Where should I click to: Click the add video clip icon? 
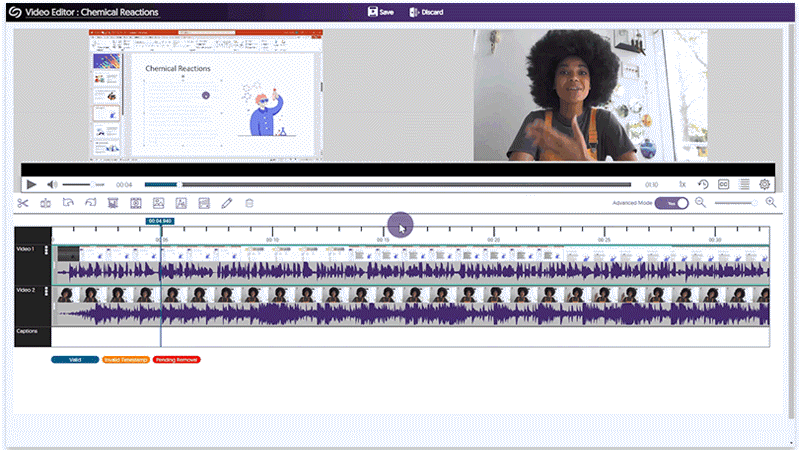(x=136, y=203)
